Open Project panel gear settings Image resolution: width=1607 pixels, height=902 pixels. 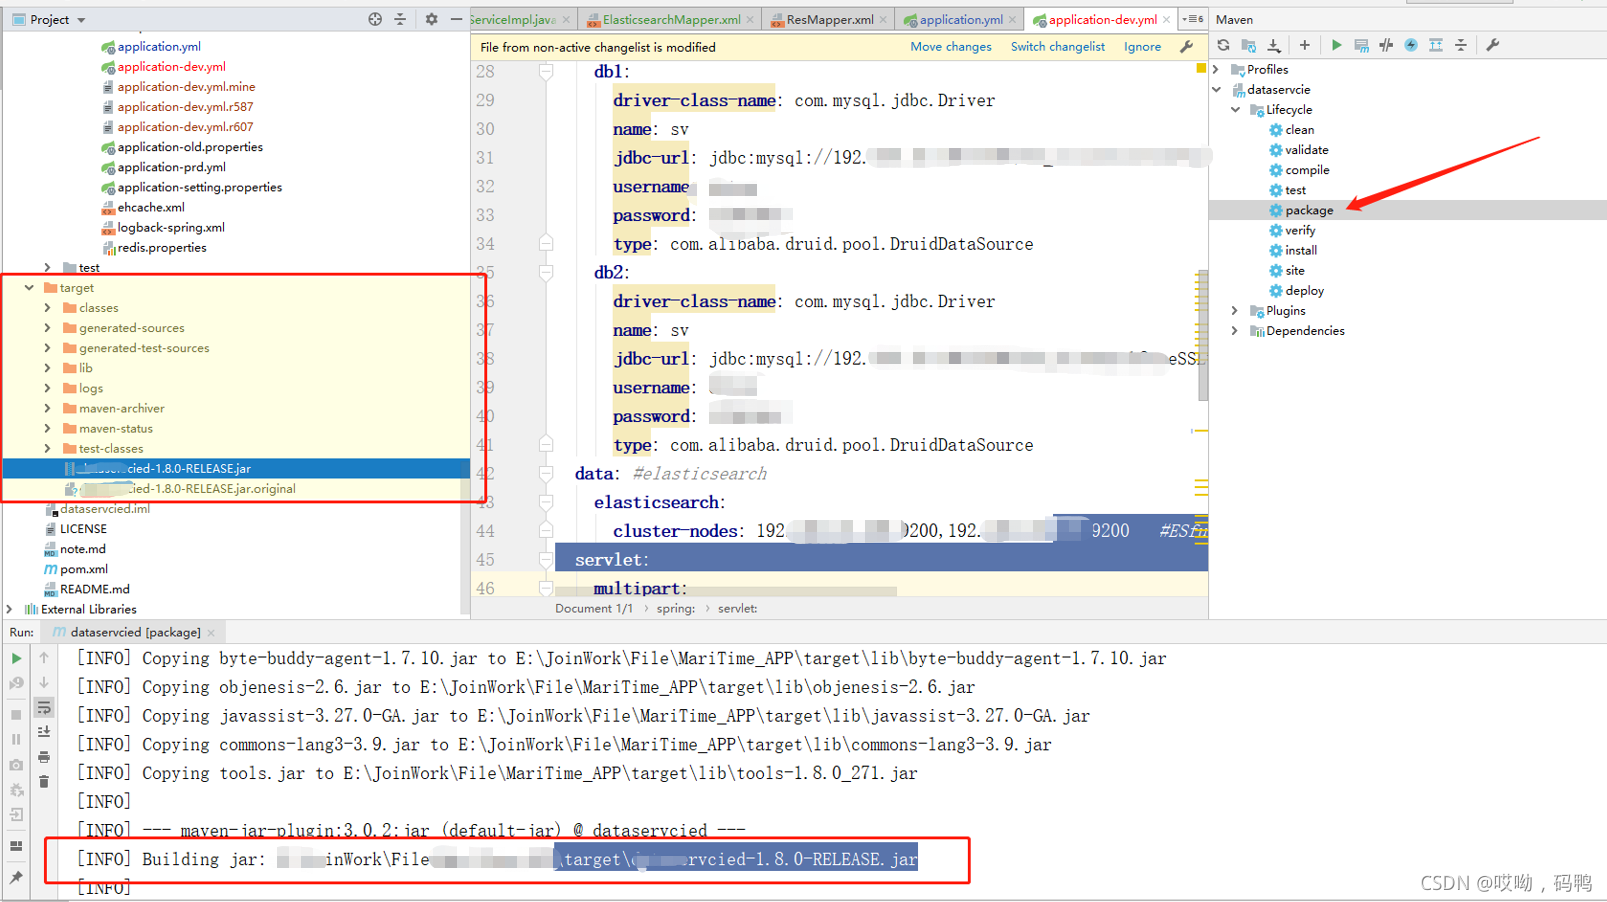pos(431,19)
